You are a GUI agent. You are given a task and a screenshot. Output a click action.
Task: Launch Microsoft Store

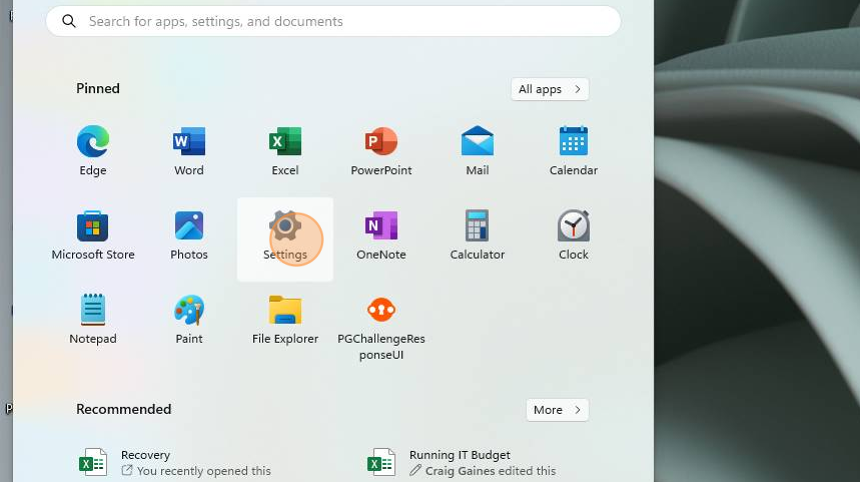(x=93, y=235)
